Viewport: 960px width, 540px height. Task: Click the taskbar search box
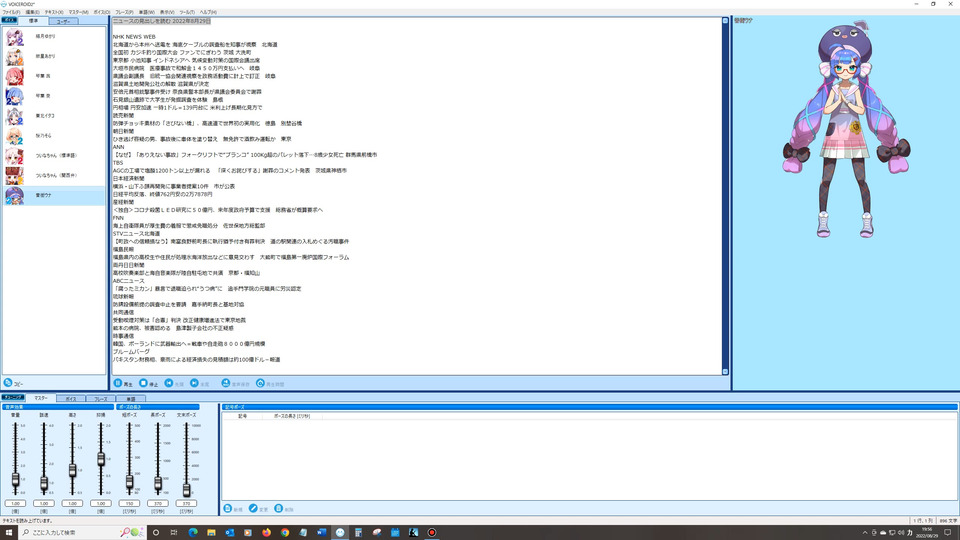(83, 533)
